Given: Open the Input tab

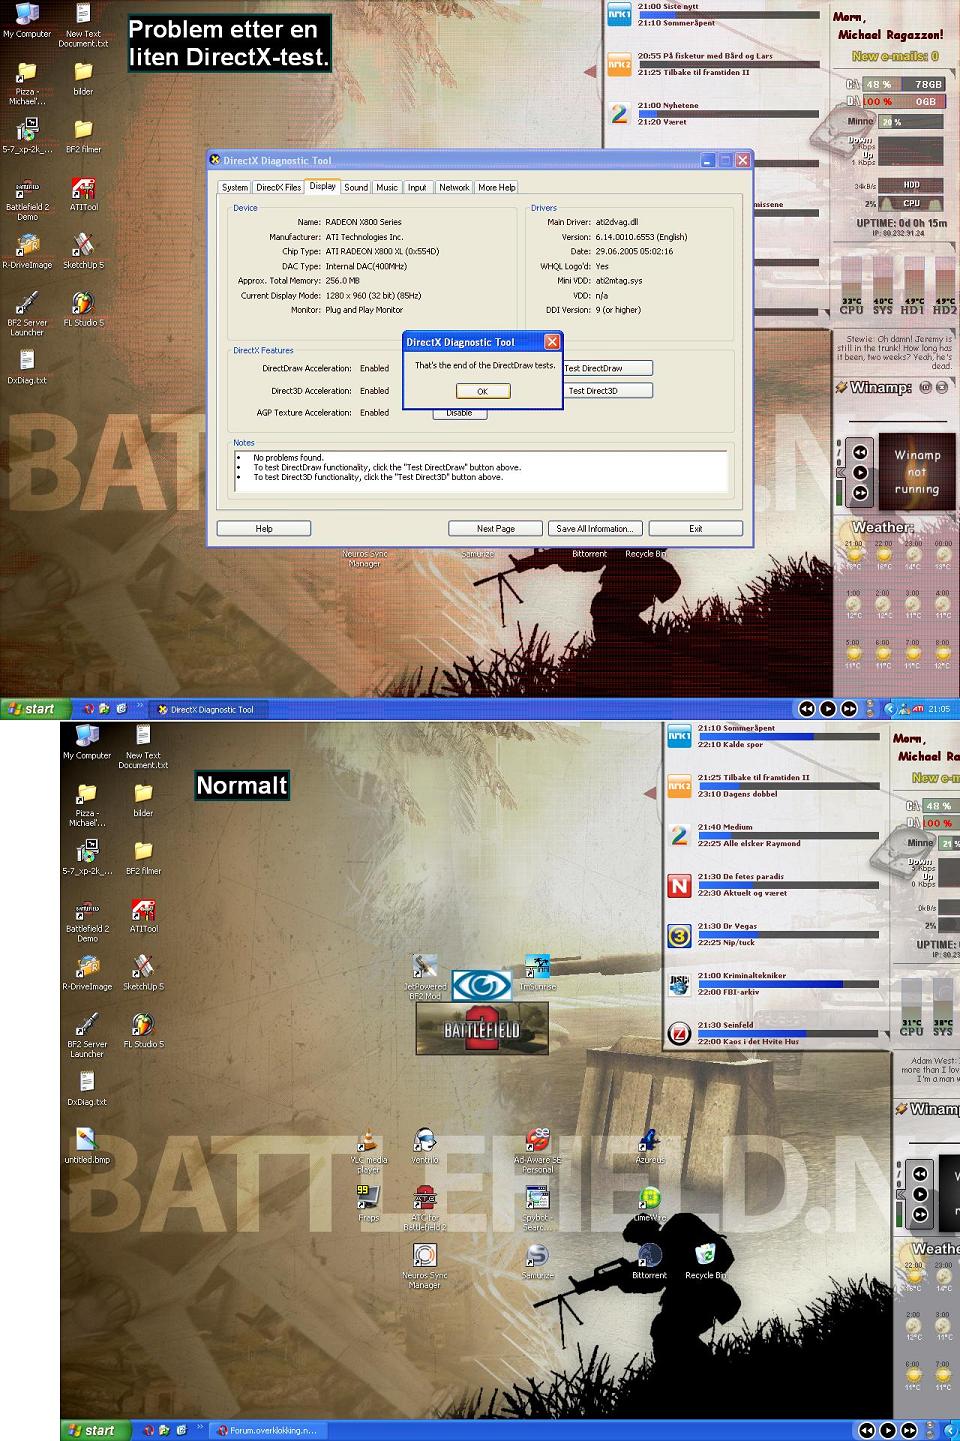Looking at the screenshot, I should pos(417,187).
